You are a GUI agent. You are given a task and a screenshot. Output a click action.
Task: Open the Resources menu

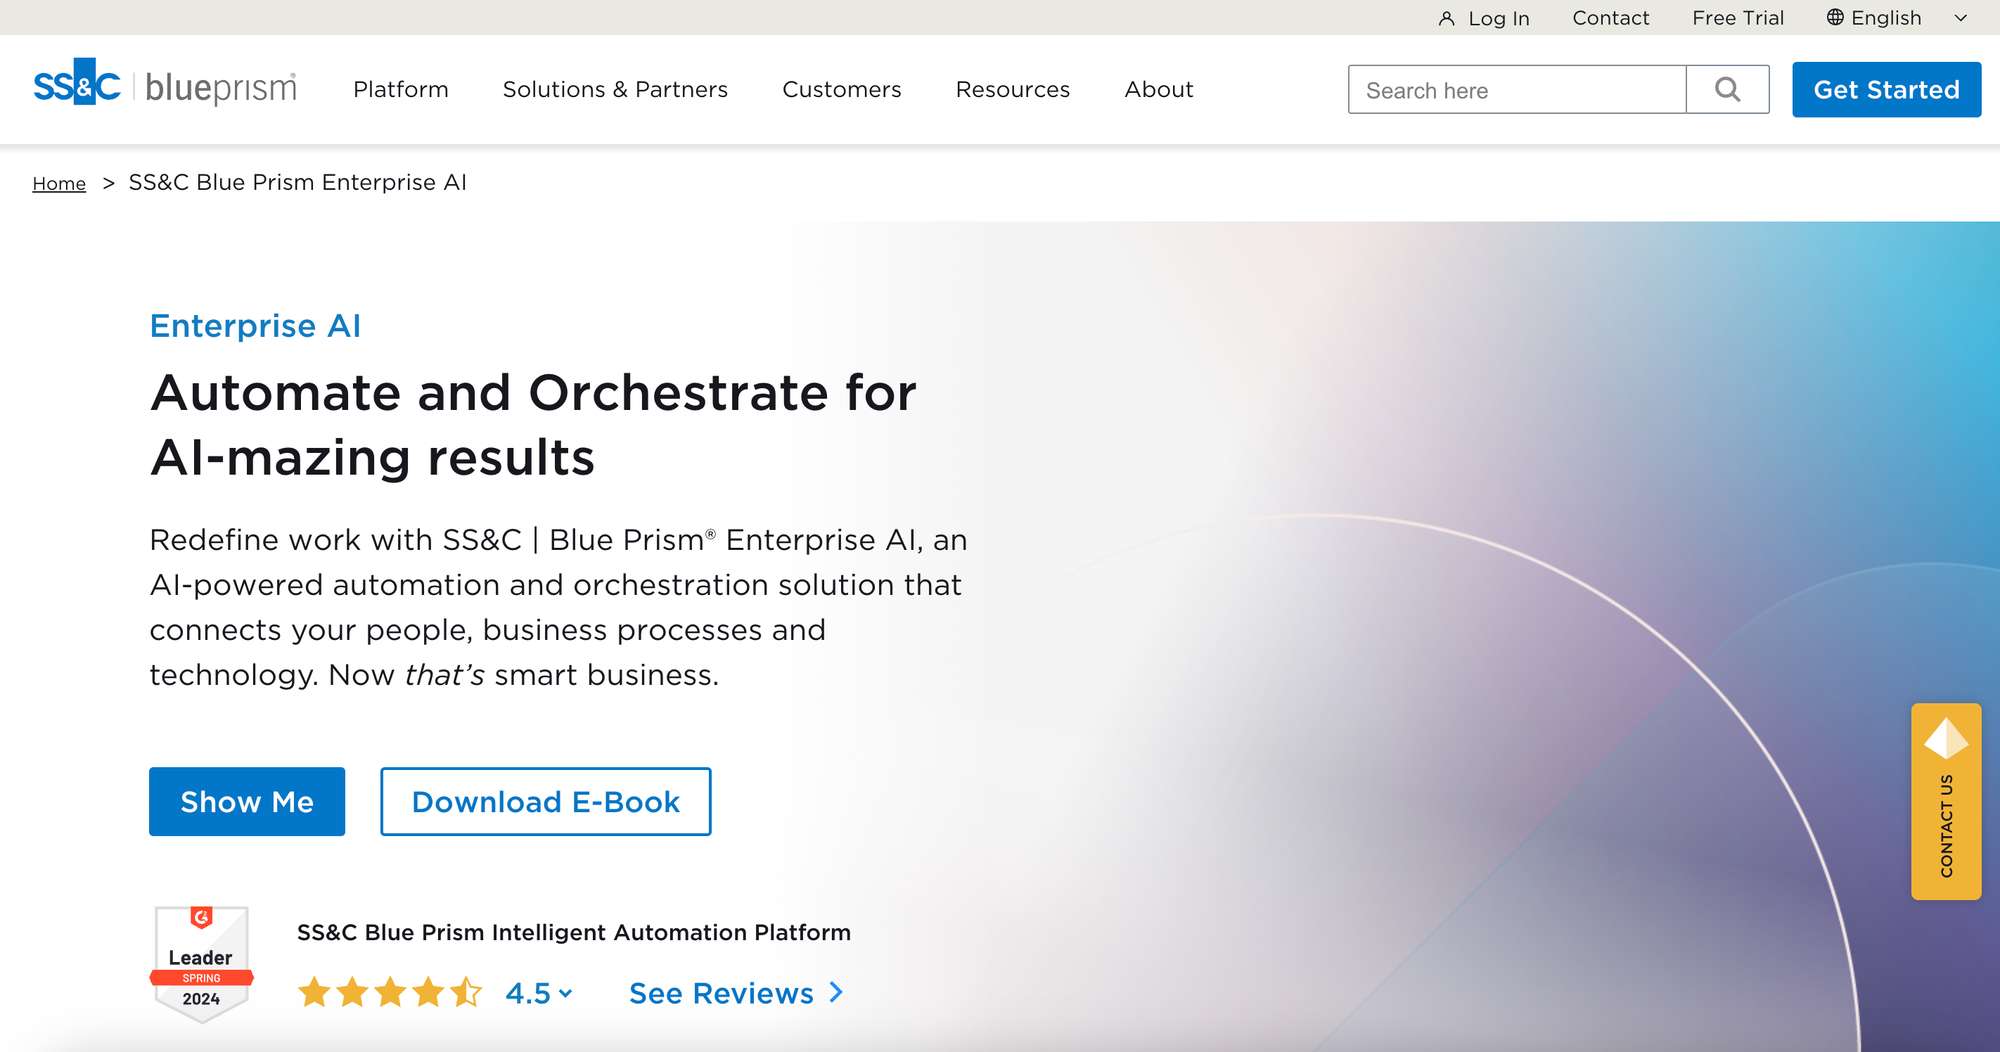click(x=1012, y=89)
